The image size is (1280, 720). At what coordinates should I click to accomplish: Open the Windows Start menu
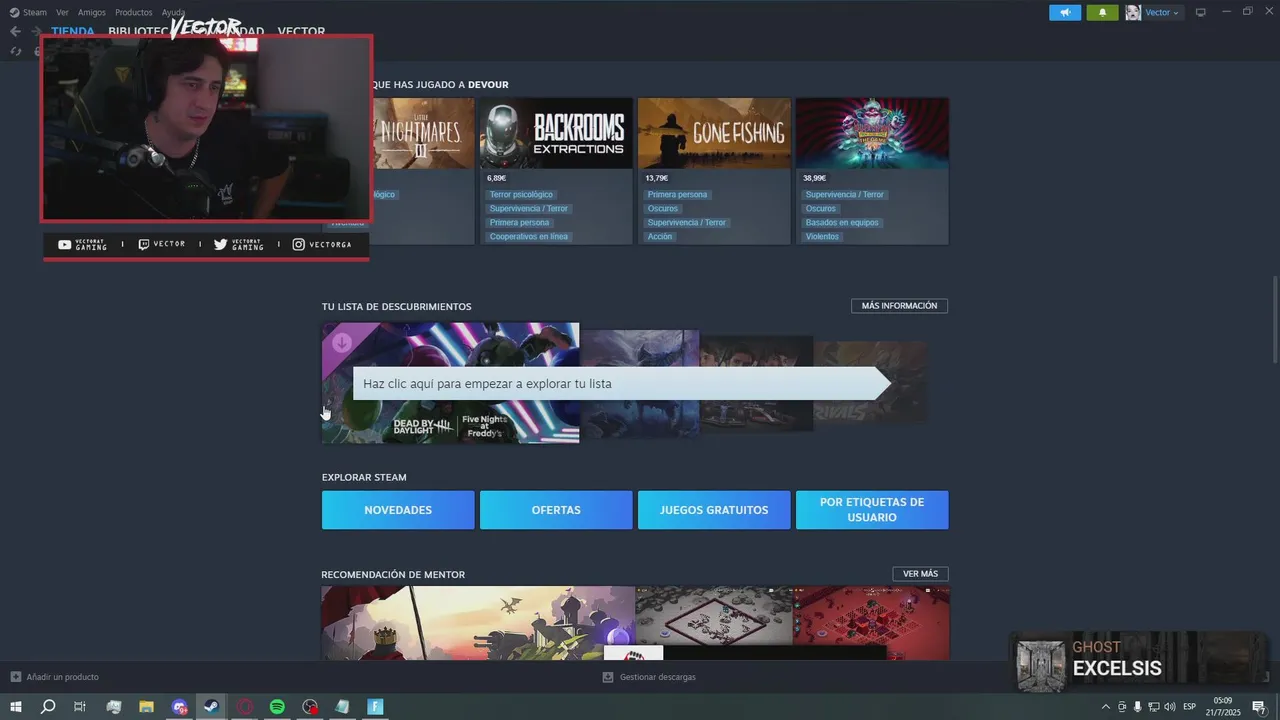(15, 707)
